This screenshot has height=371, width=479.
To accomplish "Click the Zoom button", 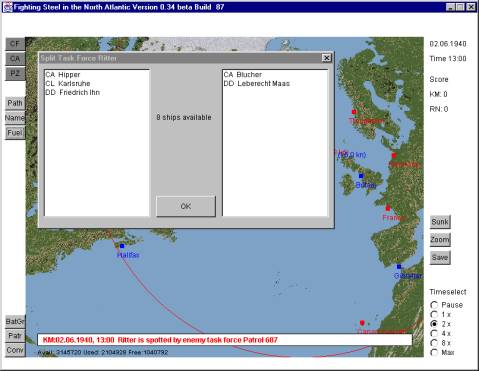I will tap(440, 240).
